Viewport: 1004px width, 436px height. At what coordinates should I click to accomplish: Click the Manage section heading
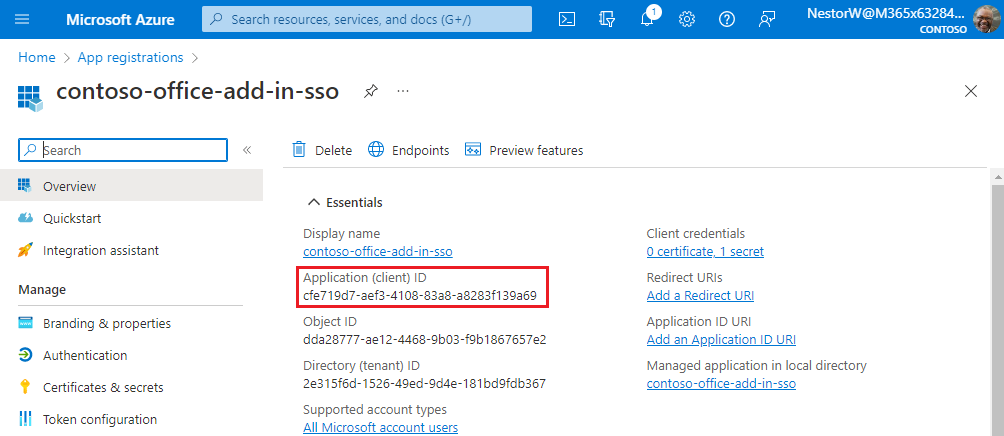click(x=42, y=290)
